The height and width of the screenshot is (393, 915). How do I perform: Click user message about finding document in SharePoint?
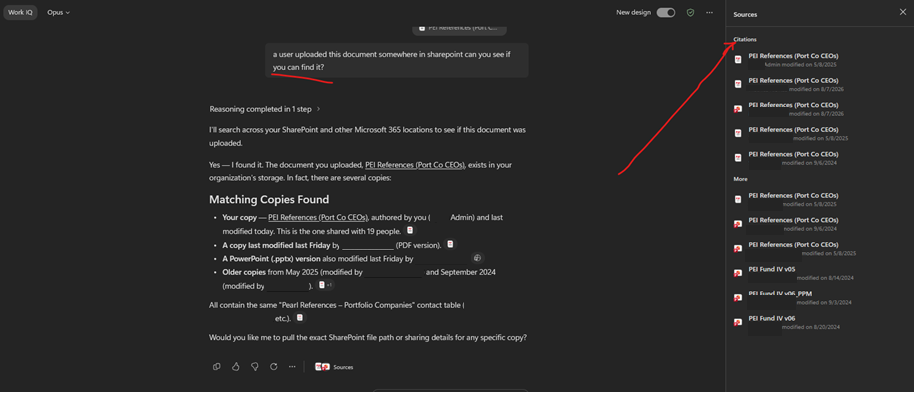(397, 60)
